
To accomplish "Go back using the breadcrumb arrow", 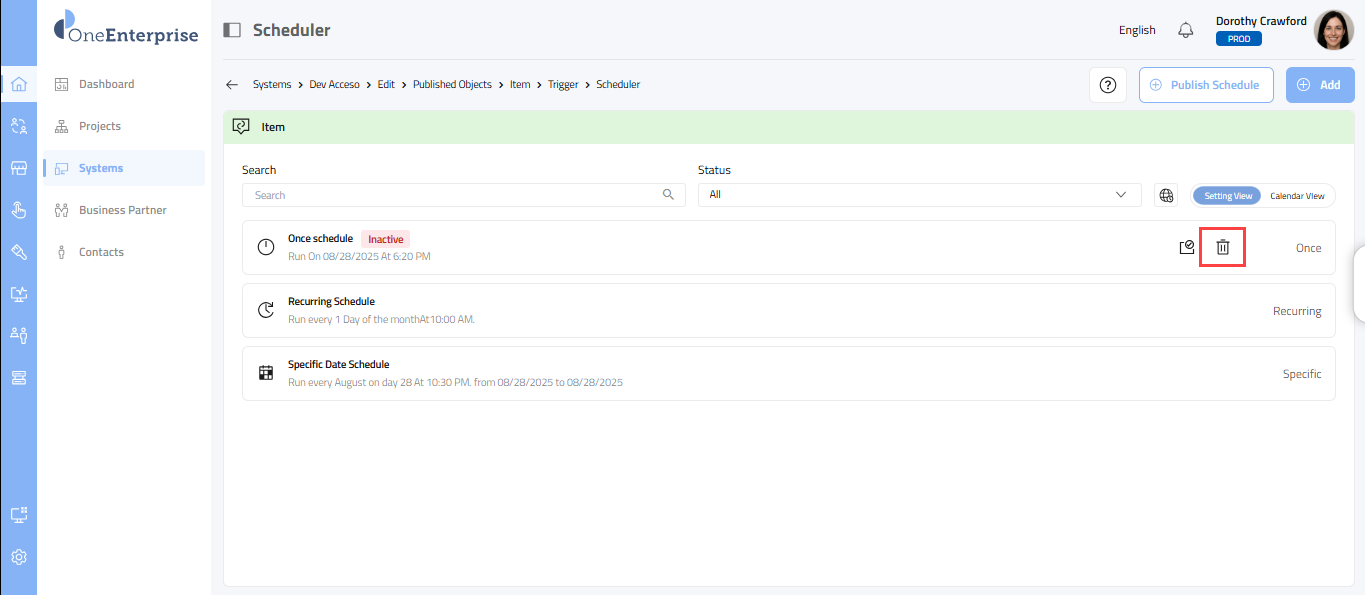I will (232, 85).
